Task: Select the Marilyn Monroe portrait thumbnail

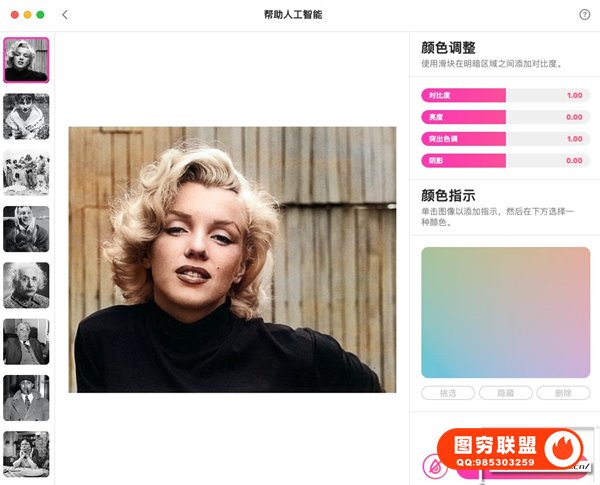Action: tap(26, 60)
